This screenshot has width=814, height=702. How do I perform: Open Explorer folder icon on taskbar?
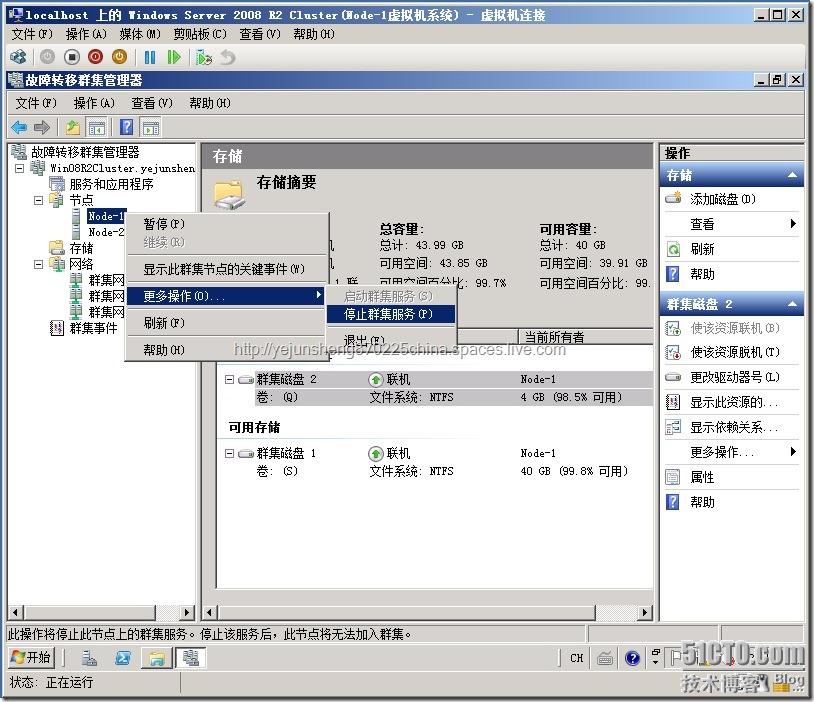click(x=156, y=658)
